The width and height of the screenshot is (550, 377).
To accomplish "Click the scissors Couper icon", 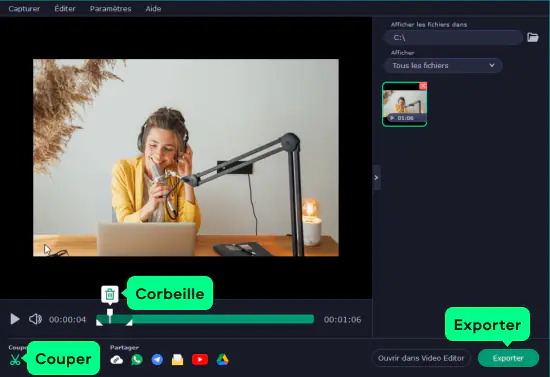I will (x=15, y=360).
